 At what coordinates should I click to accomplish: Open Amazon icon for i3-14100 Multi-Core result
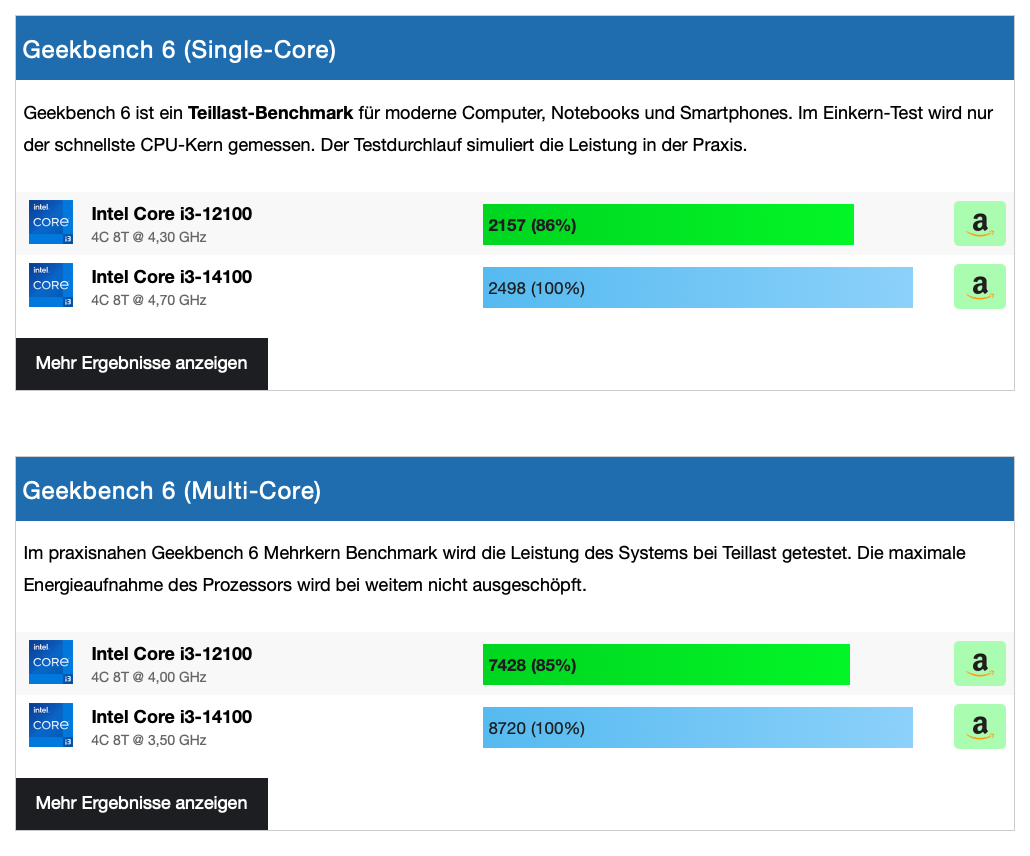click(979, 727)
